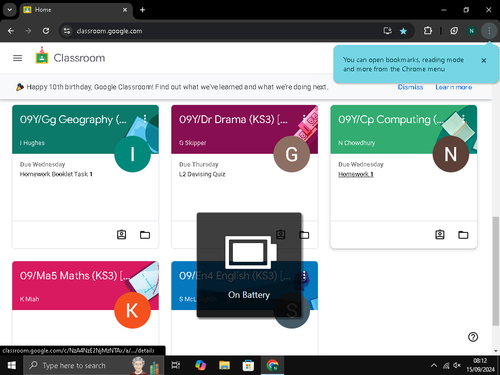
Task: Open the tab search dropdown arrow
Action: 10,10
